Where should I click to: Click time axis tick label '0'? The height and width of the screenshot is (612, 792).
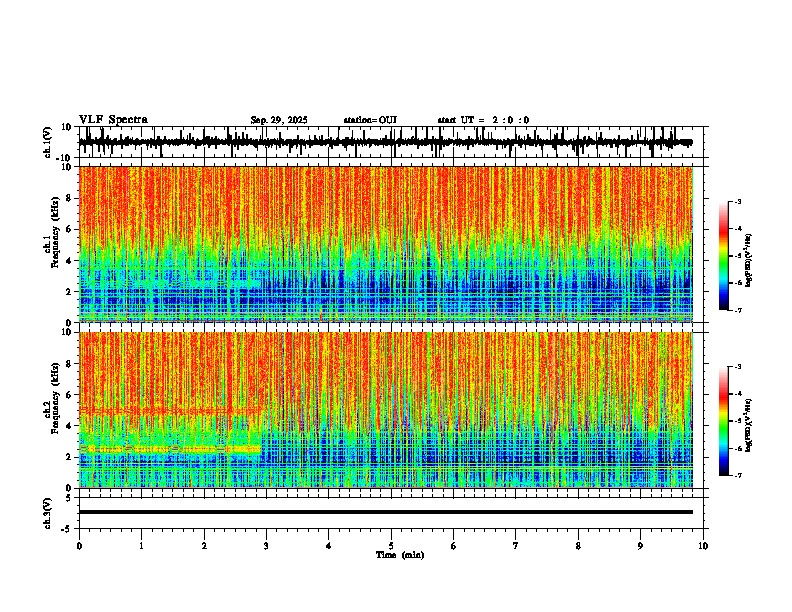pos(79,546)
